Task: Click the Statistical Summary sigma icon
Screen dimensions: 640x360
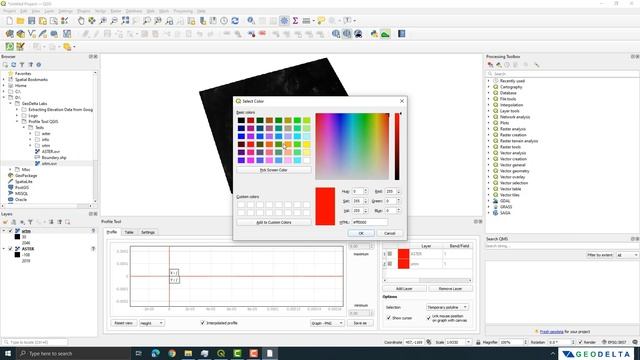Action: pyautogui.click(x=295, y=21)
